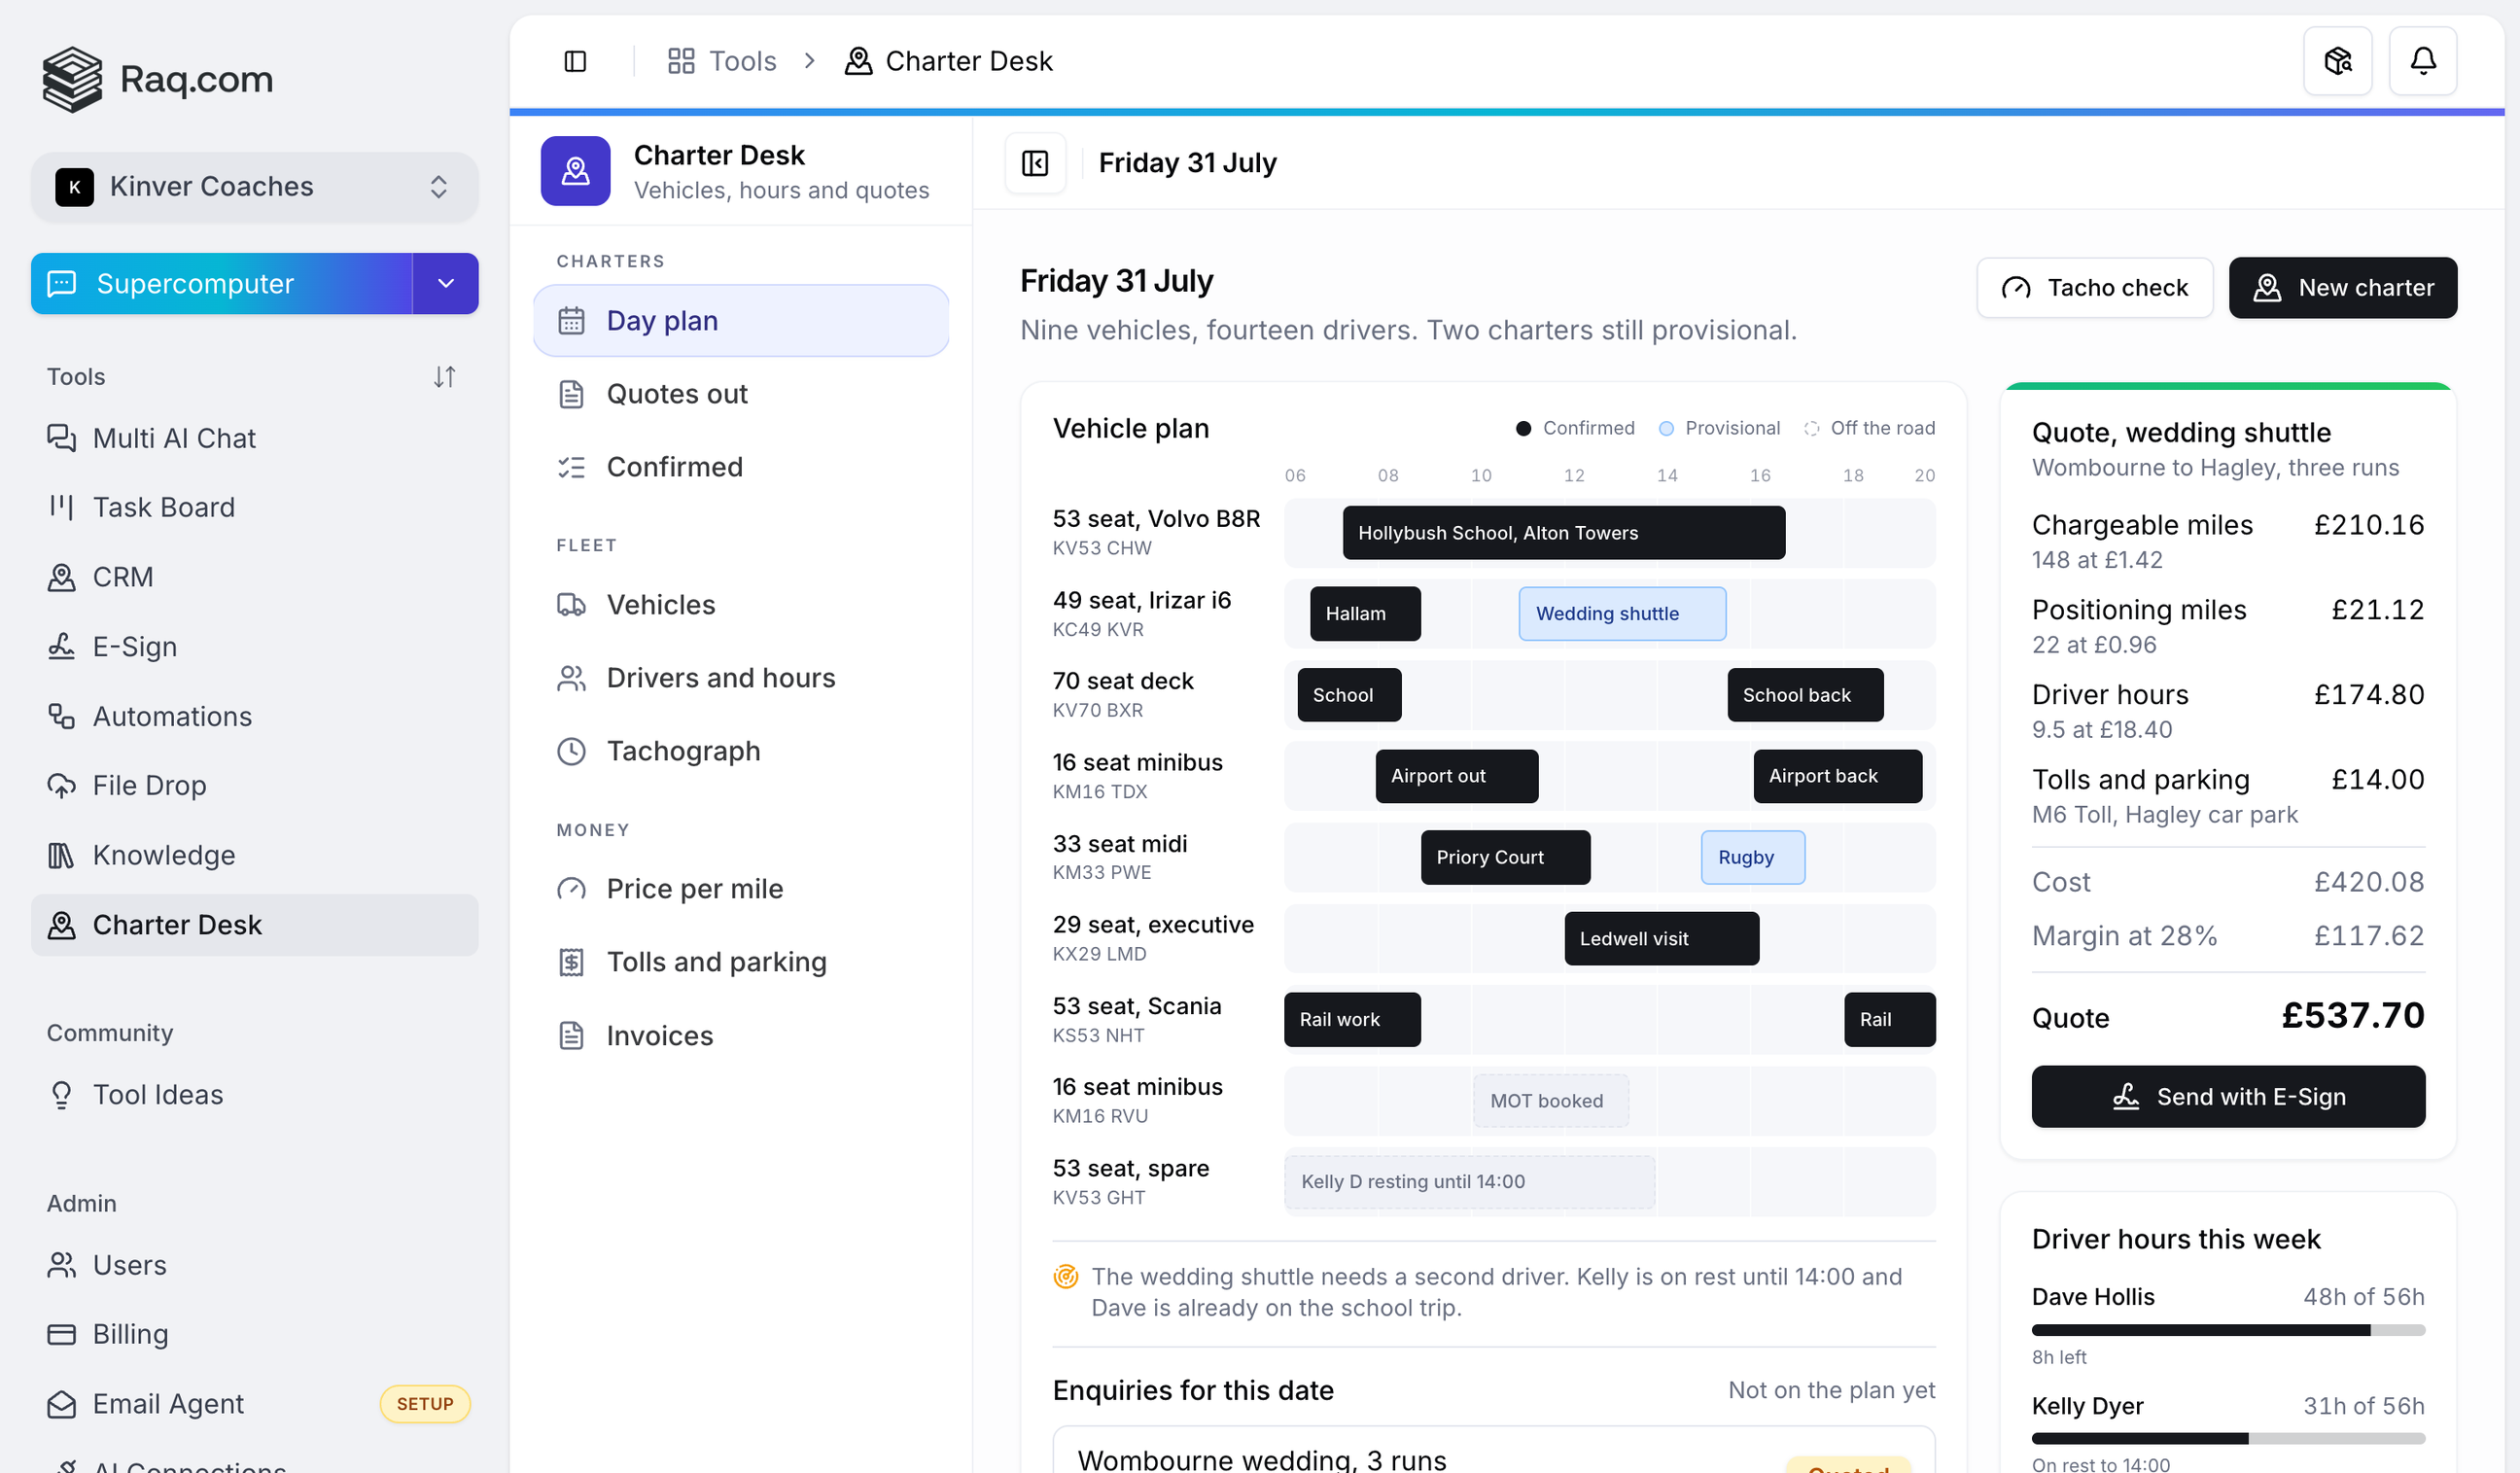
Task: Click the Raq.com logo
Action: pos(158,79)
